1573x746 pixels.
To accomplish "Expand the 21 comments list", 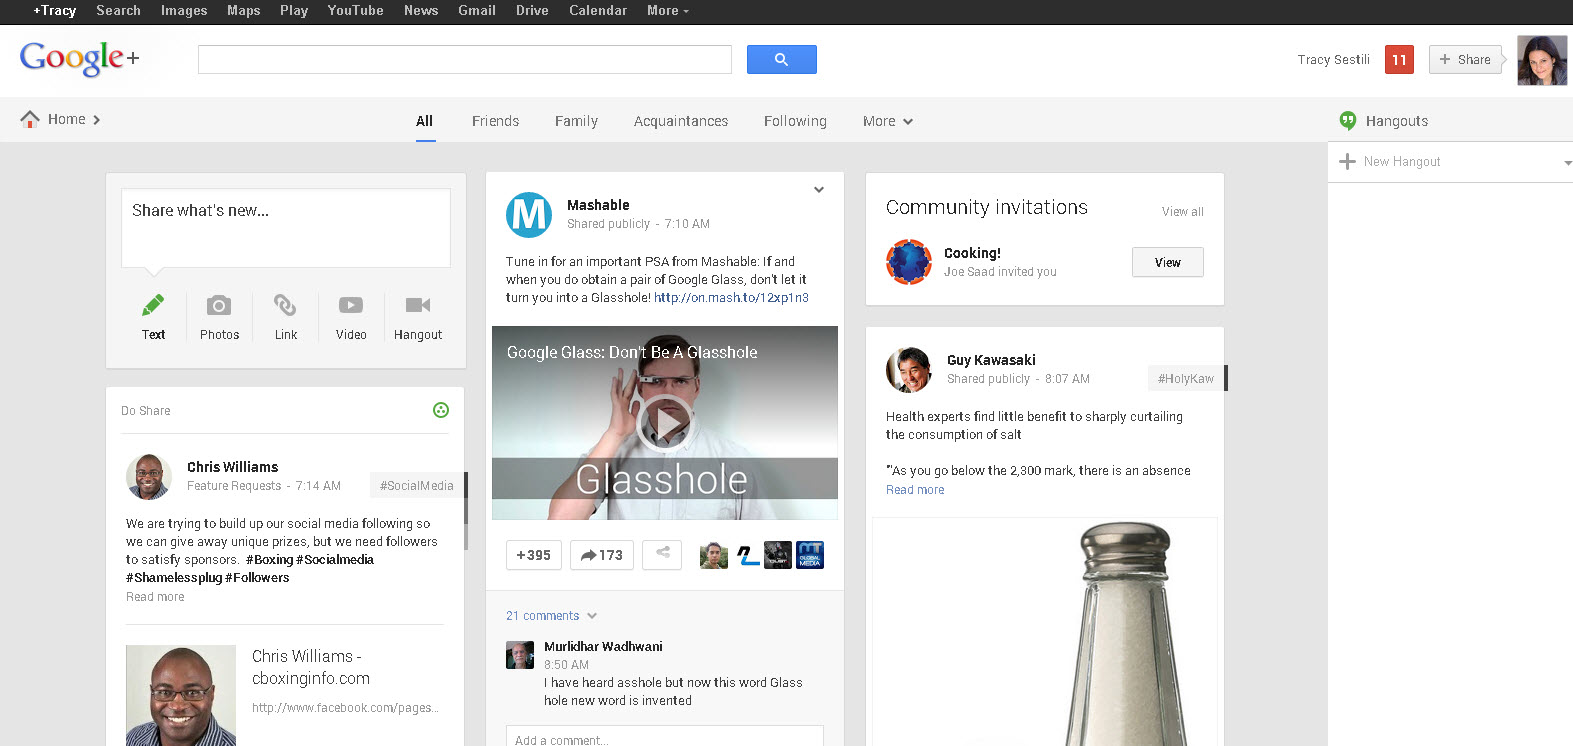I will [x=551, y=616].
